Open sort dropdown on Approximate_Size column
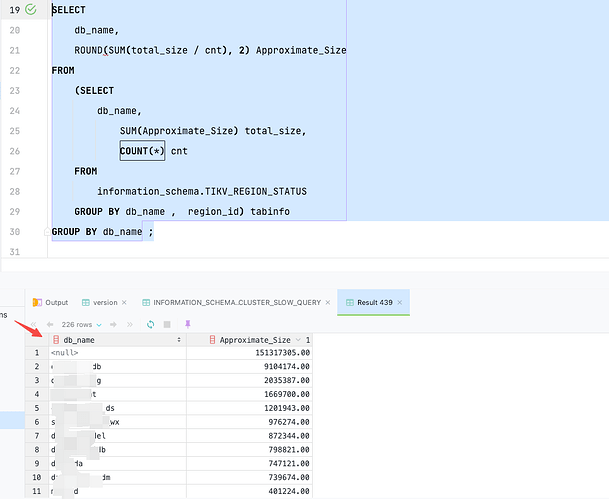 point(297,340)
